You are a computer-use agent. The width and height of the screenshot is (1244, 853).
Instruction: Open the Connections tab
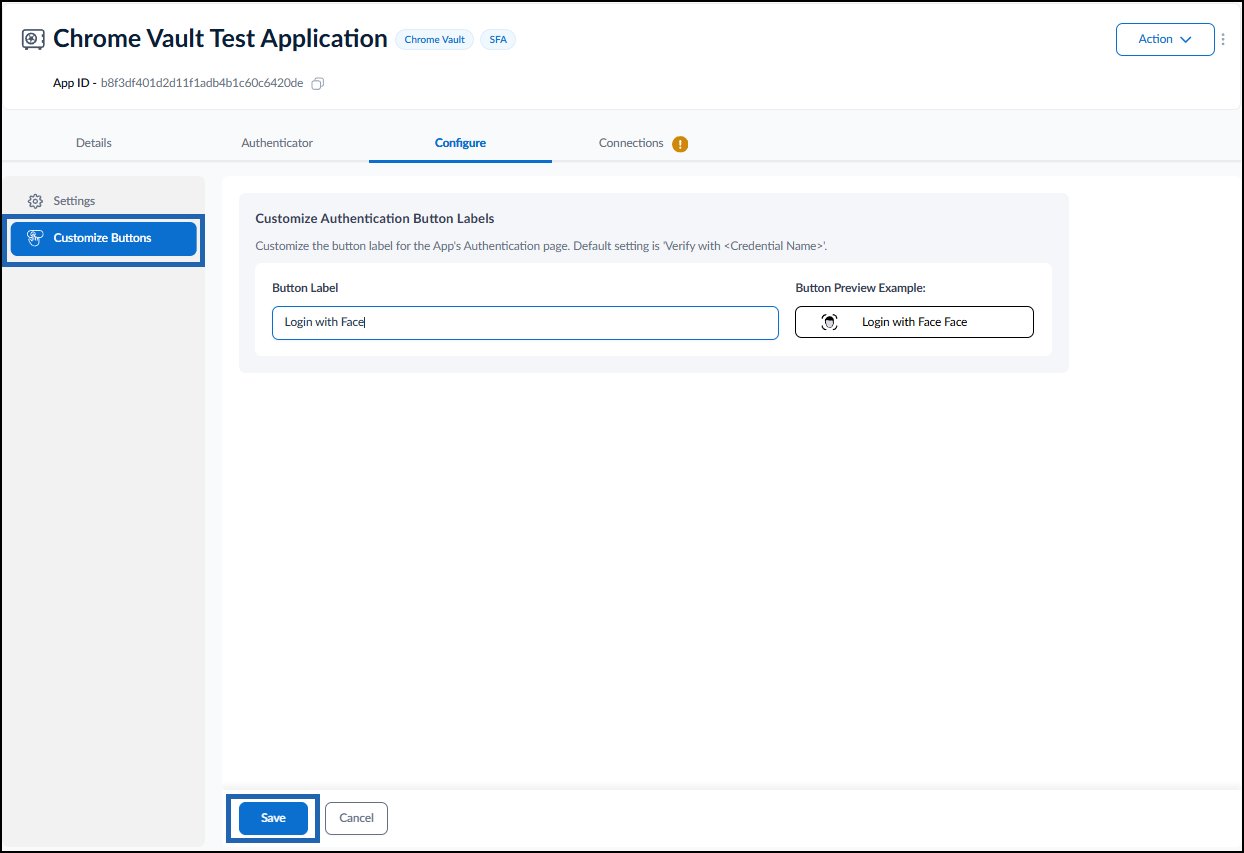tap(631, 143)
